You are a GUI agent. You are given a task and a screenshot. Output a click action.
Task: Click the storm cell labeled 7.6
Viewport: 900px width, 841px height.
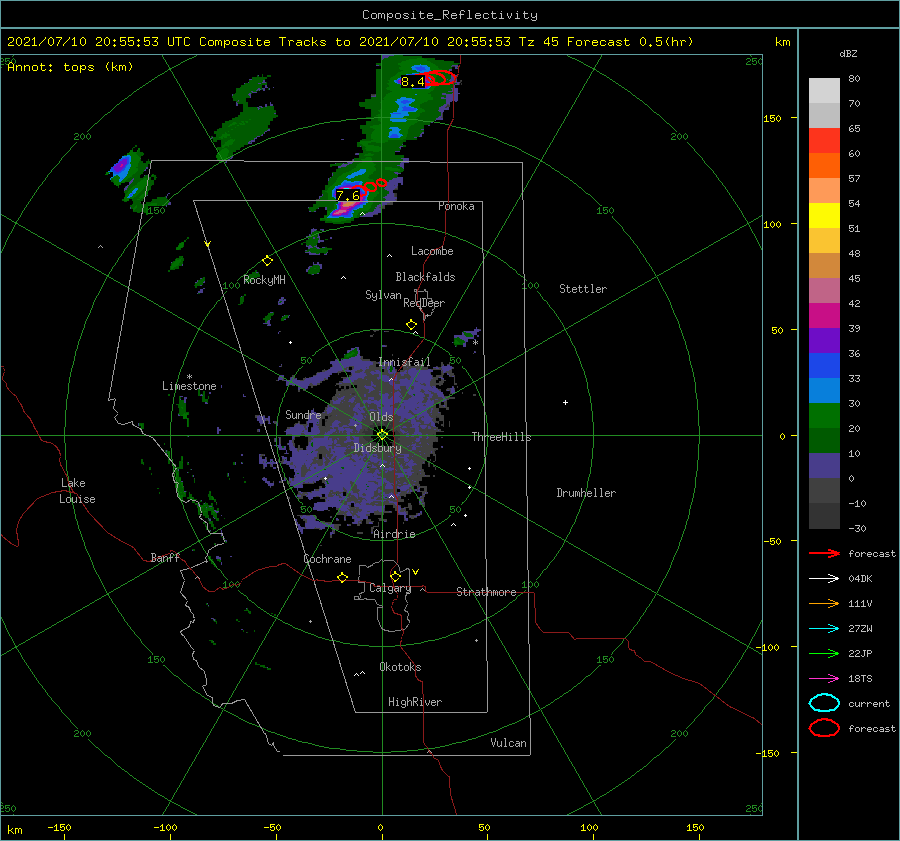pos(348,195)
